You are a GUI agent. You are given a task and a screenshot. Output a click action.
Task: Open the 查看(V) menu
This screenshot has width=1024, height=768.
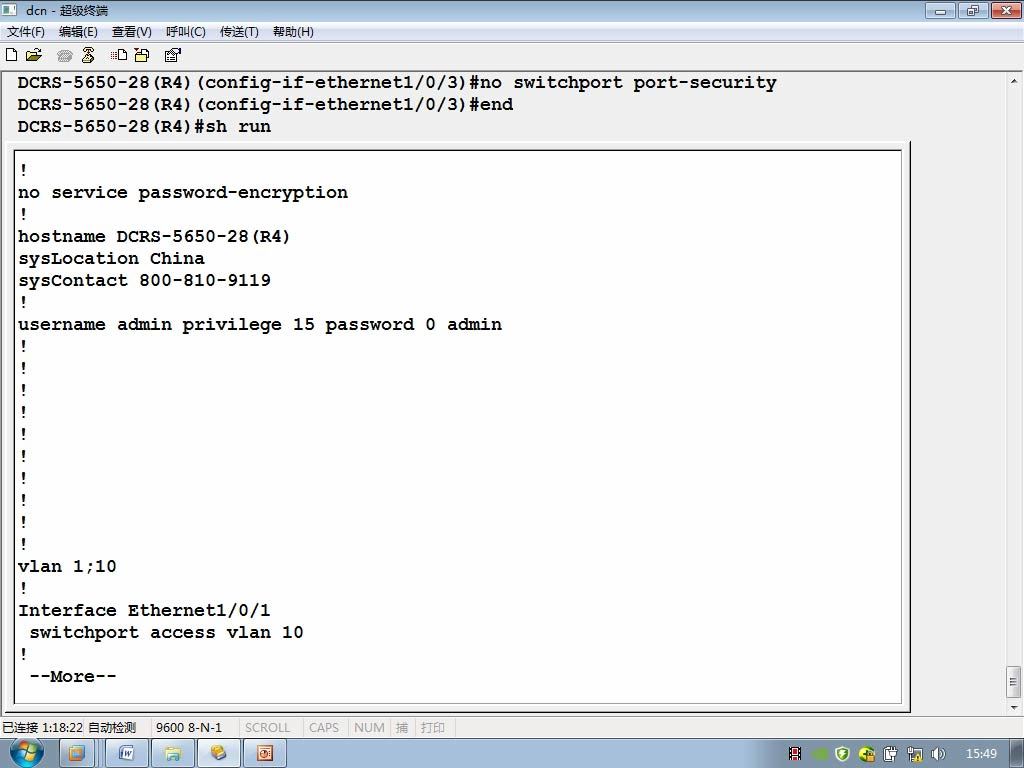(131, 31)
